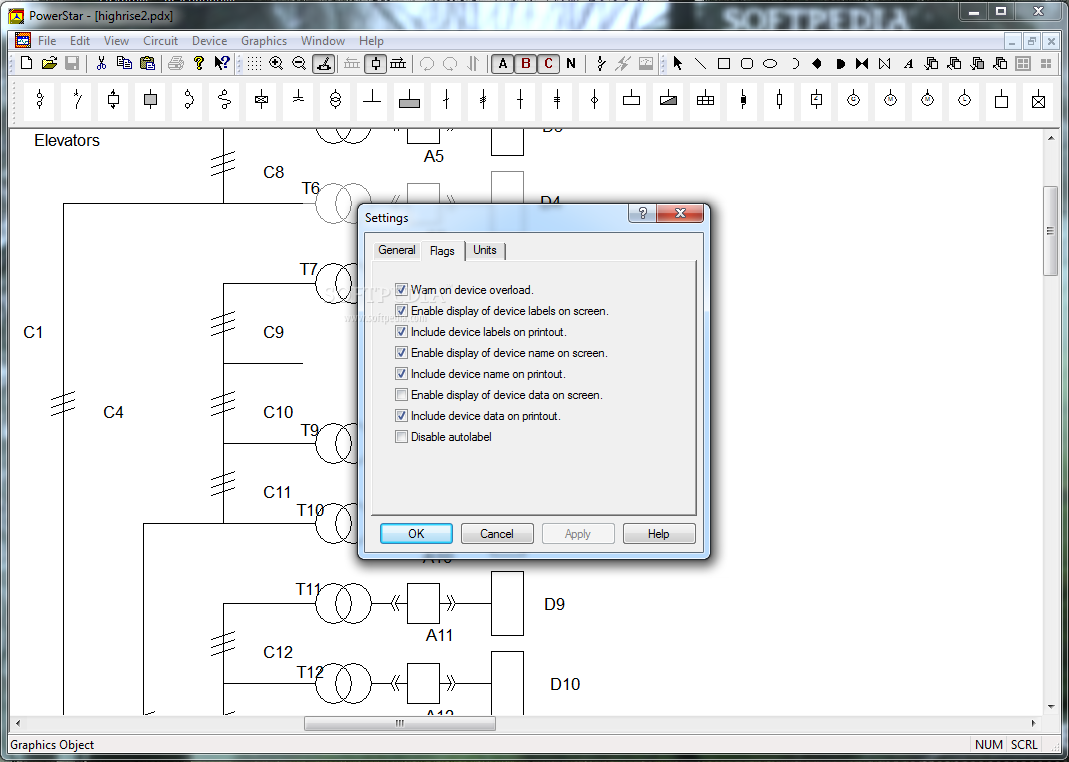Select the text 'A' tool

click(908, 63)
